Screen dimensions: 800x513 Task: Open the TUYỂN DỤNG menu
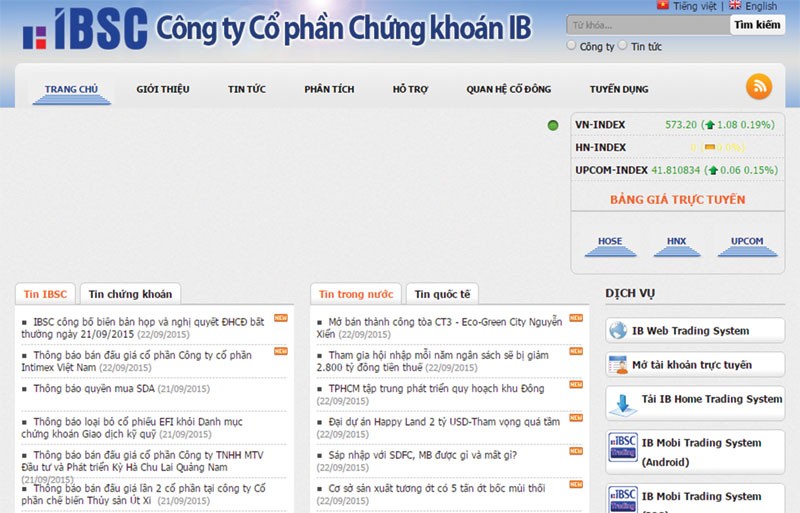coord(619,89)
